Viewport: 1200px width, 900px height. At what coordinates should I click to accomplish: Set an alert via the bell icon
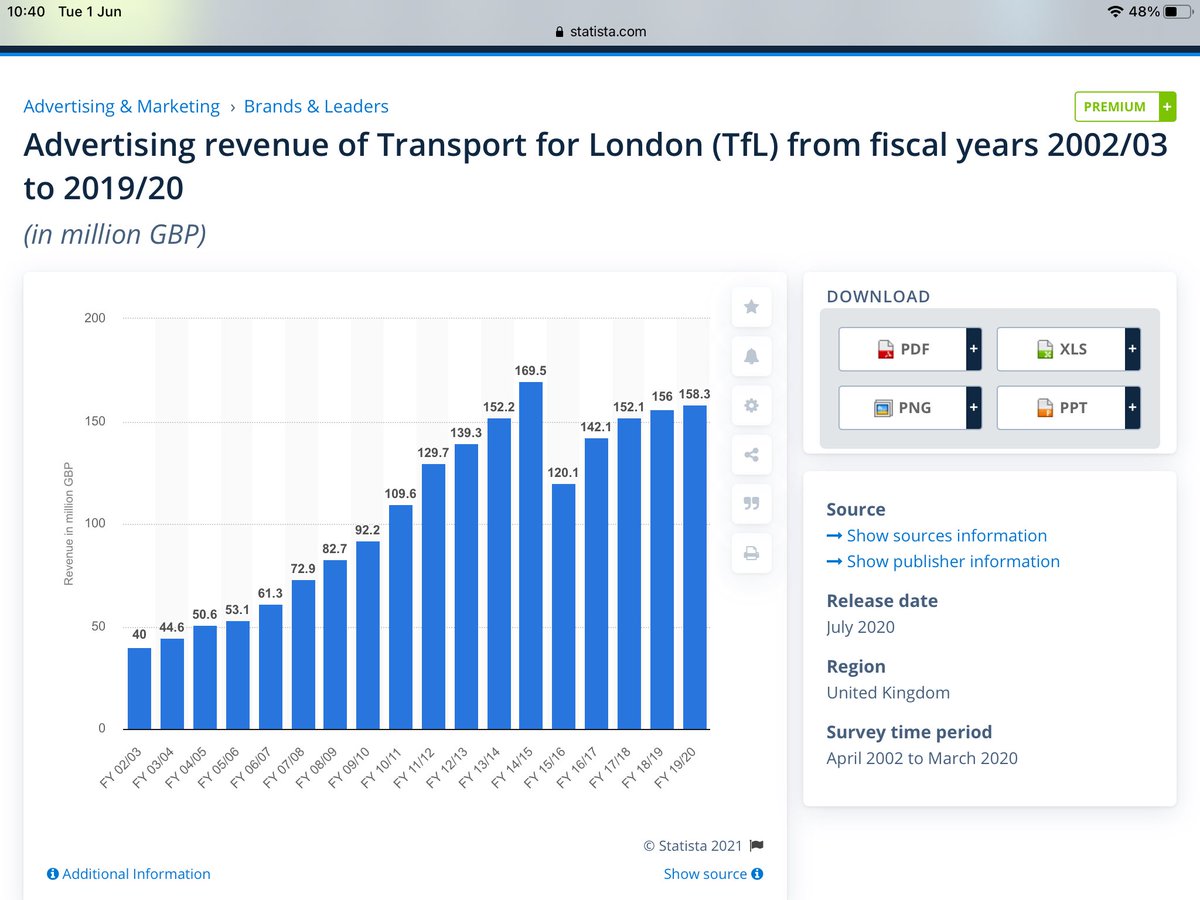click(x=751, y=356)
